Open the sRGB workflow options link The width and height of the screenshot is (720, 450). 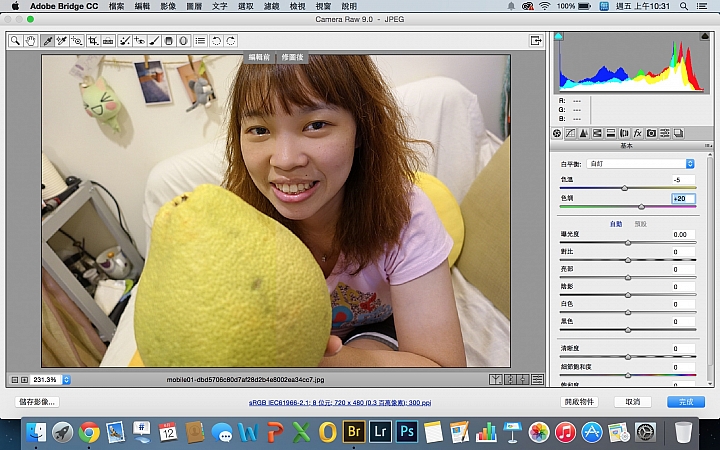tap(340, 402)
